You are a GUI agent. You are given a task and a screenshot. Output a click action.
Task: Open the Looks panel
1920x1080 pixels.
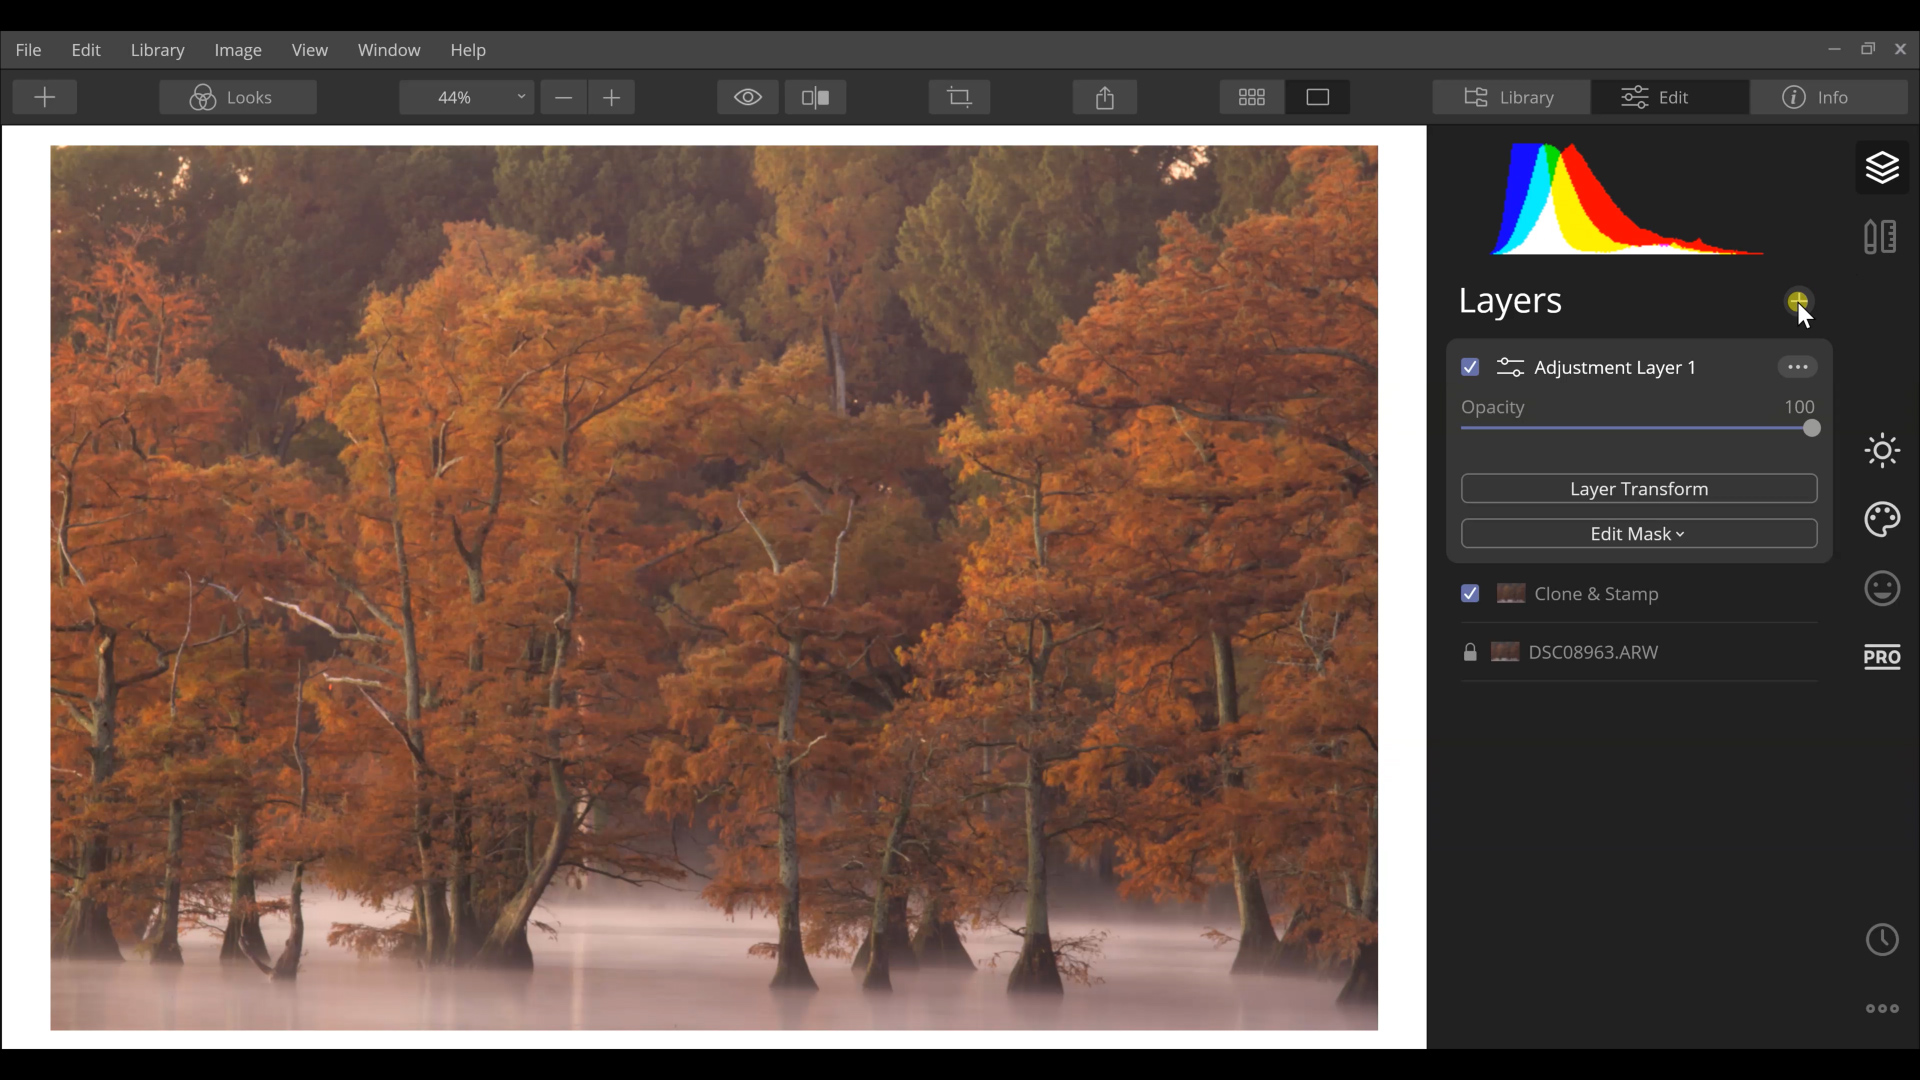coord(238,97)
